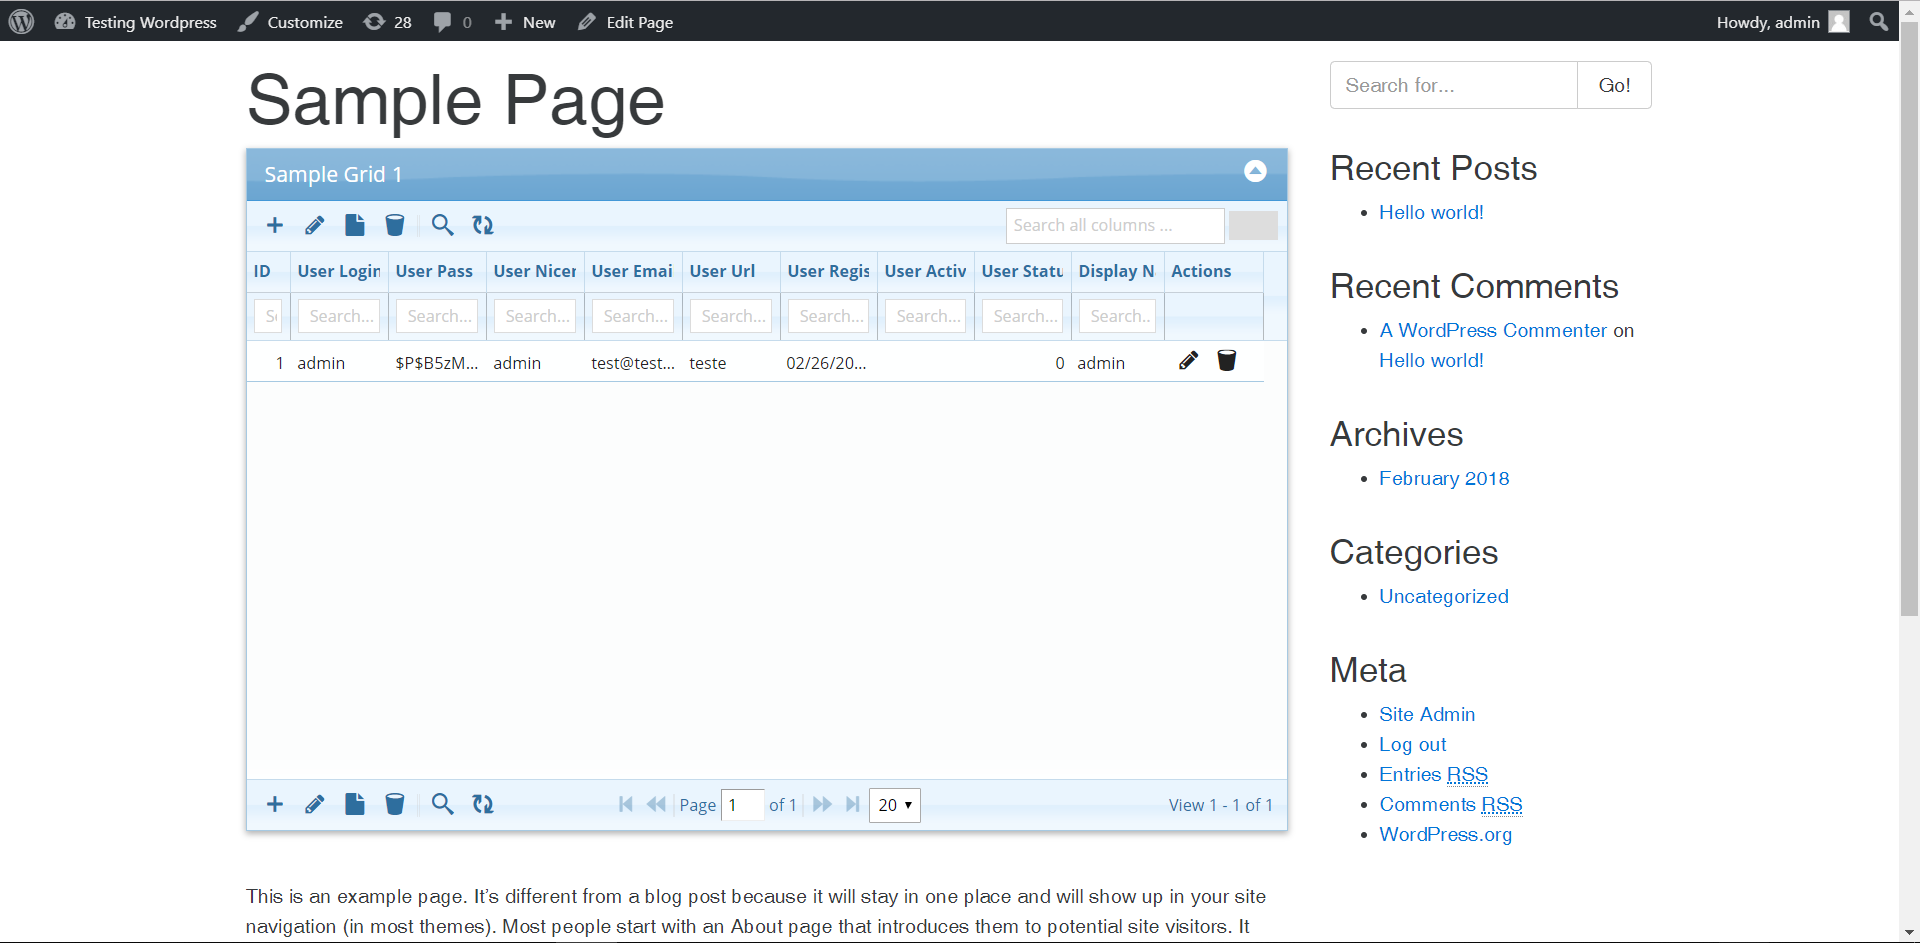
Task: Click the Go! search button
Action: tap(1614, 85)
